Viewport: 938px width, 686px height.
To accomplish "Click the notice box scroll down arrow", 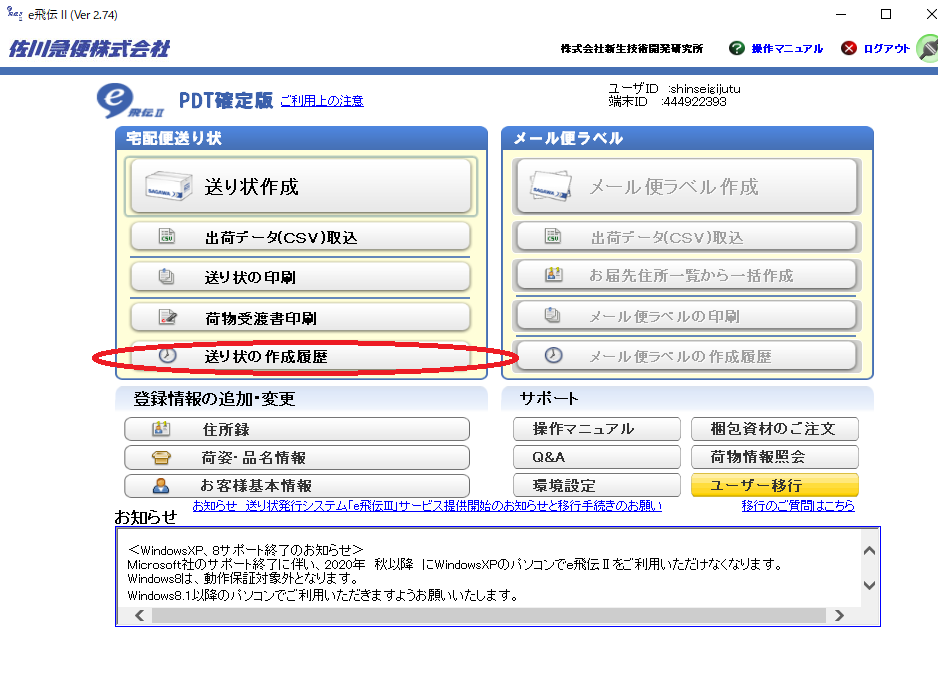I will [x=869, y=585].
